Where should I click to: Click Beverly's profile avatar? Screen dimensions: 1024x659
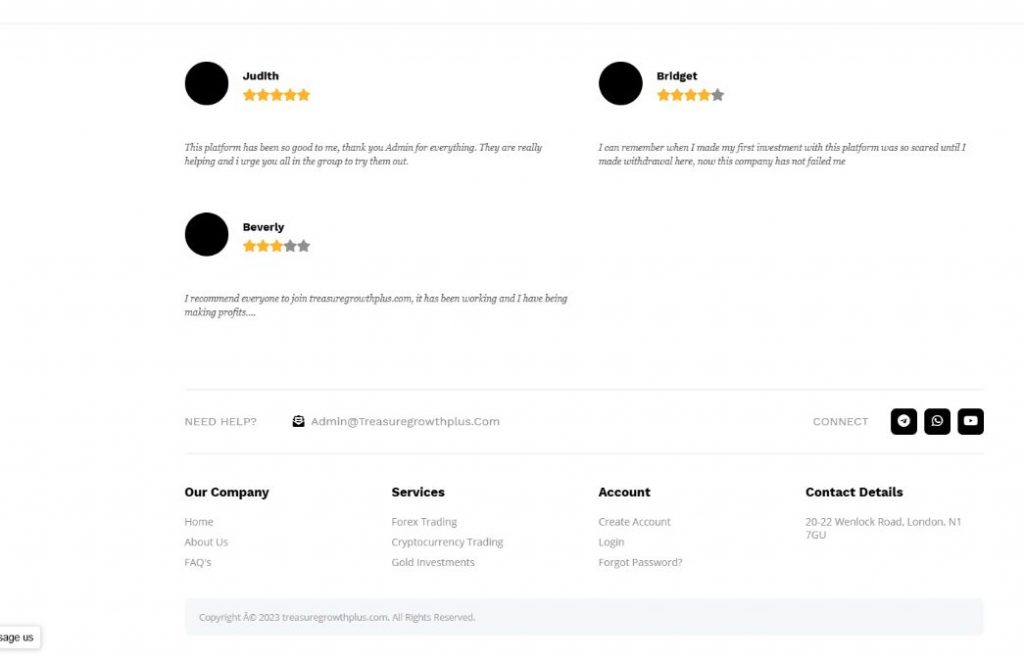pos(207,234)
